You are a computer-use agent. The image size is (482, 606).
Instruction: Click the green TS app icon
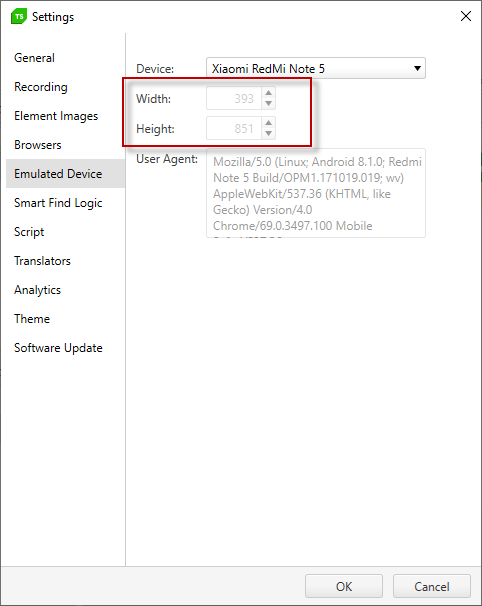click(x=19, y=16)
